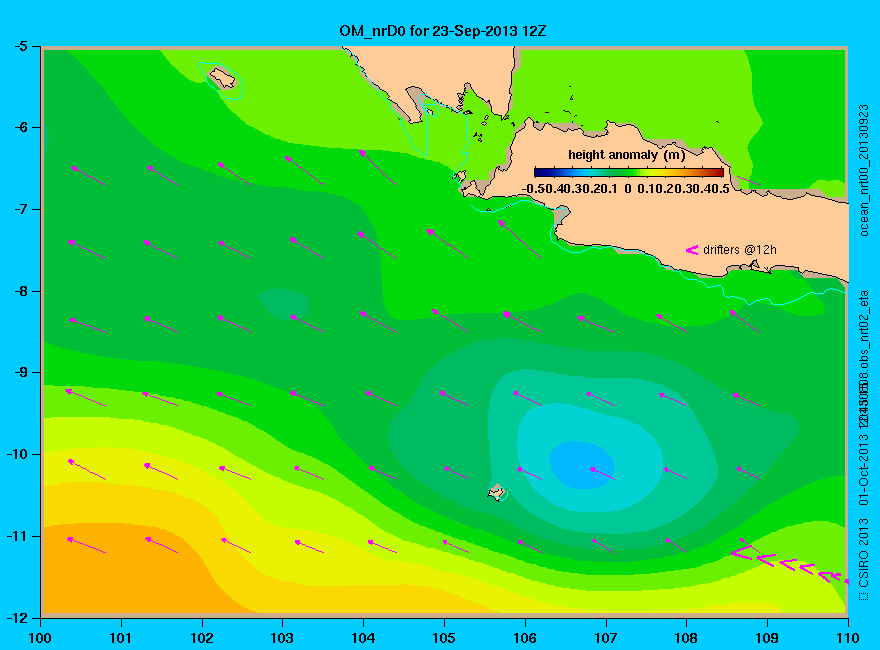Click latitude tick label '-6'
Viewport: 880px width, 650px height.
click(x=20, y=128)
